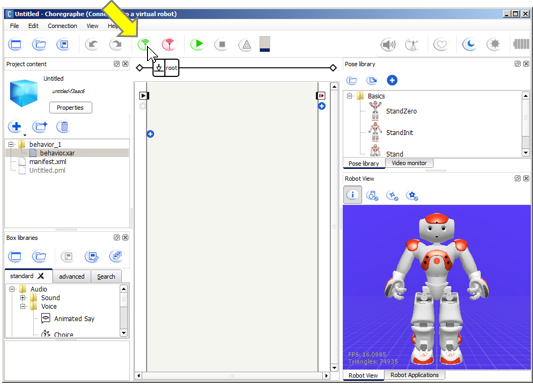Open the View menu
The image size is (533, 390).
pos(92,26)
